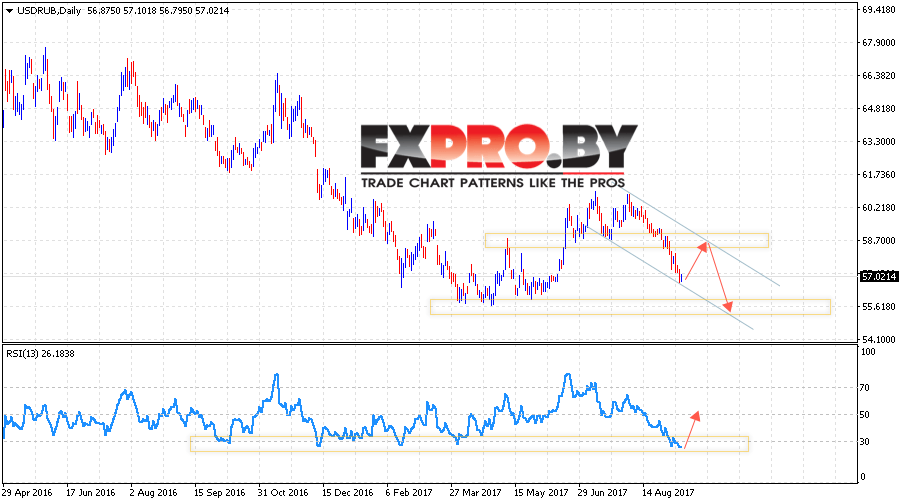The width and height of the screenshot is (900, 504).
Task: Click the 60.2180 price axis label
Action: click(x=879, y=207)
